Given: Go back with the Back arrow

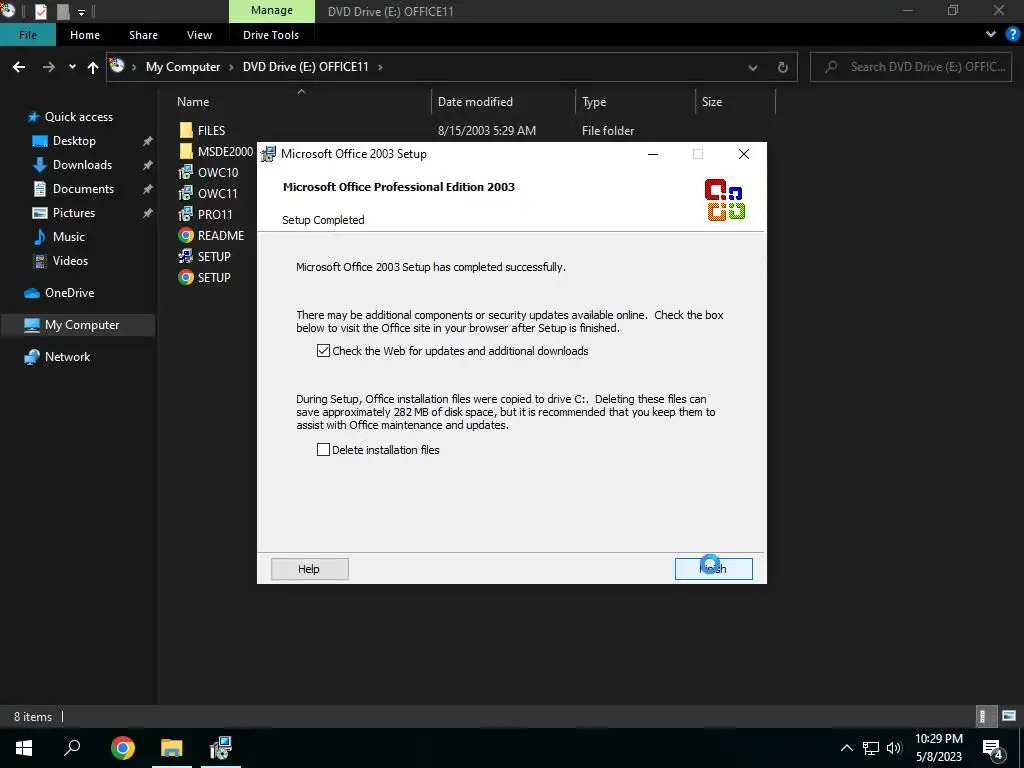Looking at the screenshot, I should (19, 67).
